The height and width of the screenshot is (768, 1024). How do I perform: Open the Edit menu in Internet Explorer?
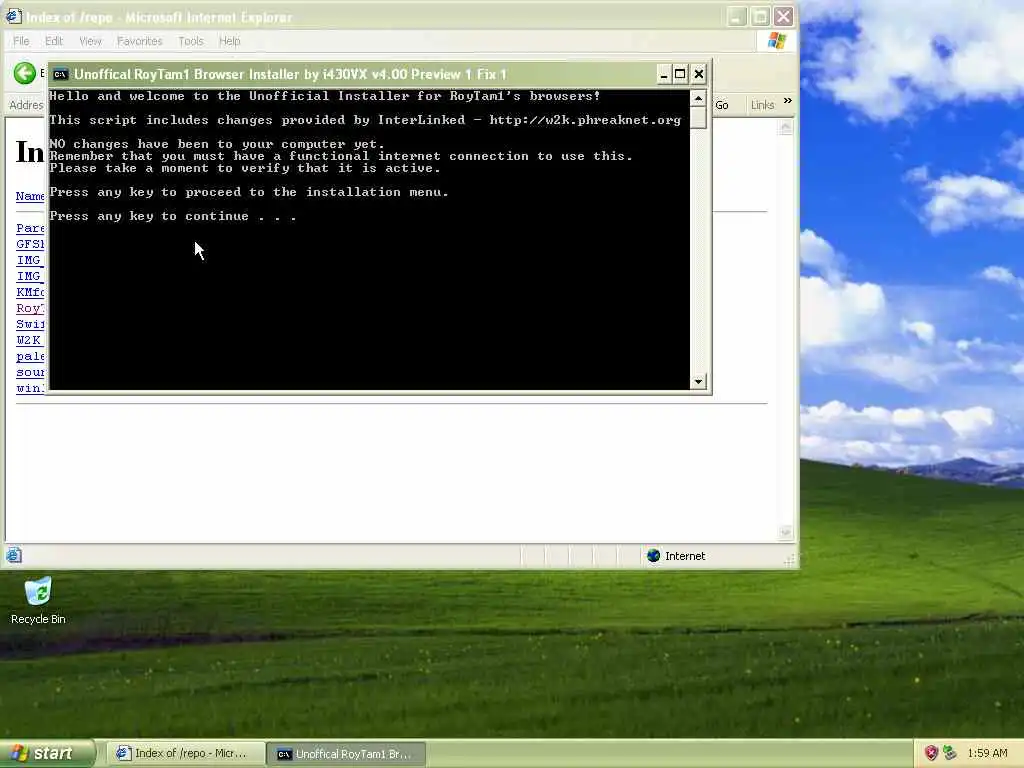tap(54, 41)
